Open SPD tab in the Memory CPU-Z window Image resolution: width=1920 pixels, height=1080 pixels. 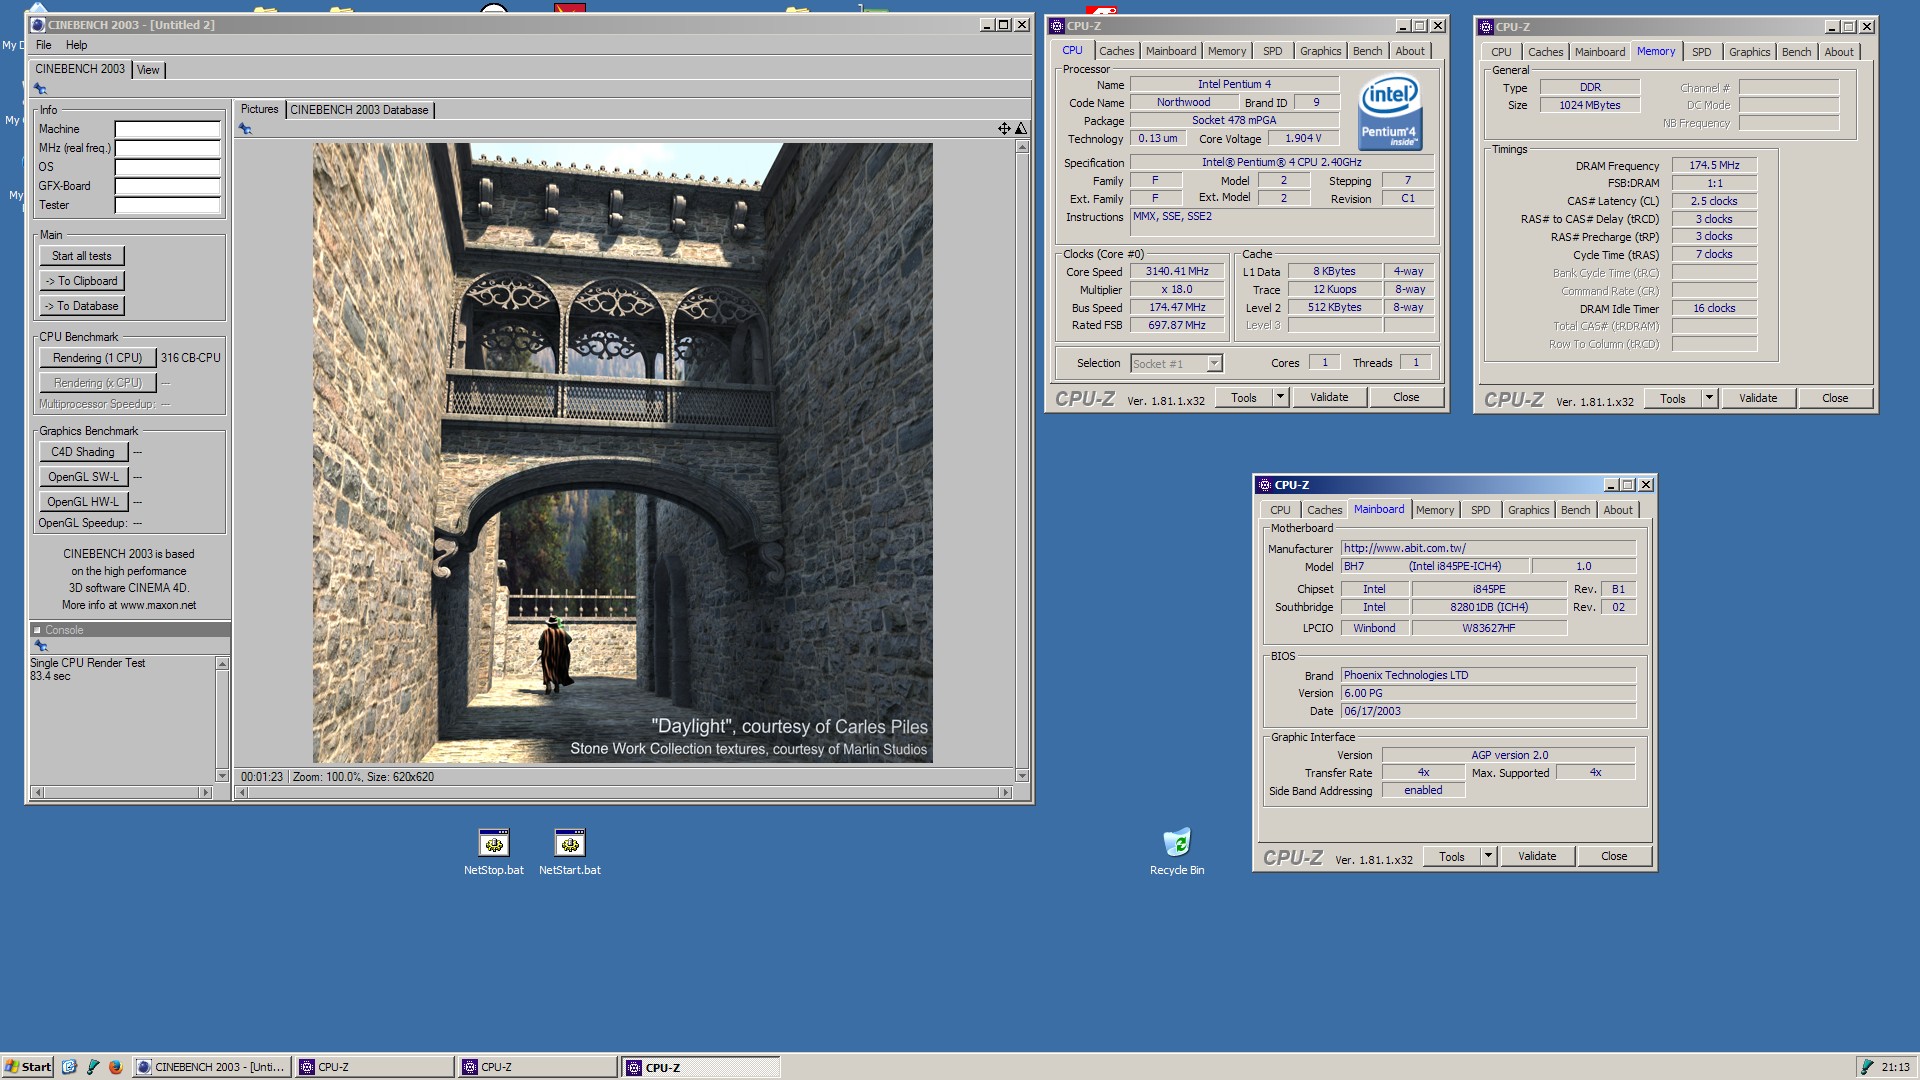(x=1701, y=52)
